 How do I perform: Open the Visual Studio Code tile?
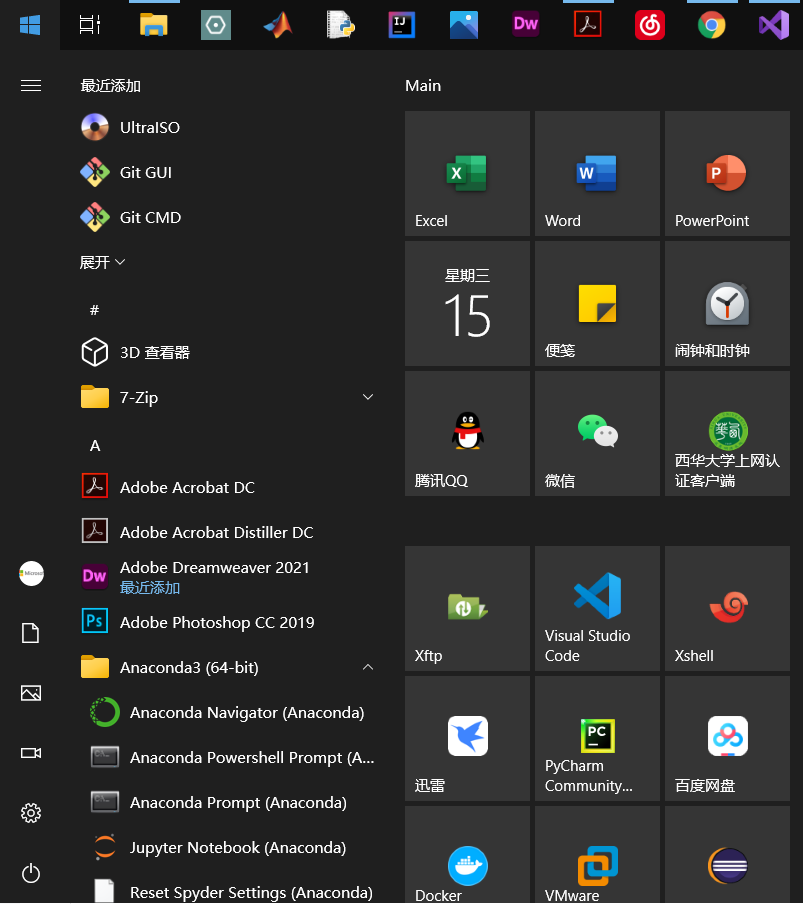(x=597, y=609)
